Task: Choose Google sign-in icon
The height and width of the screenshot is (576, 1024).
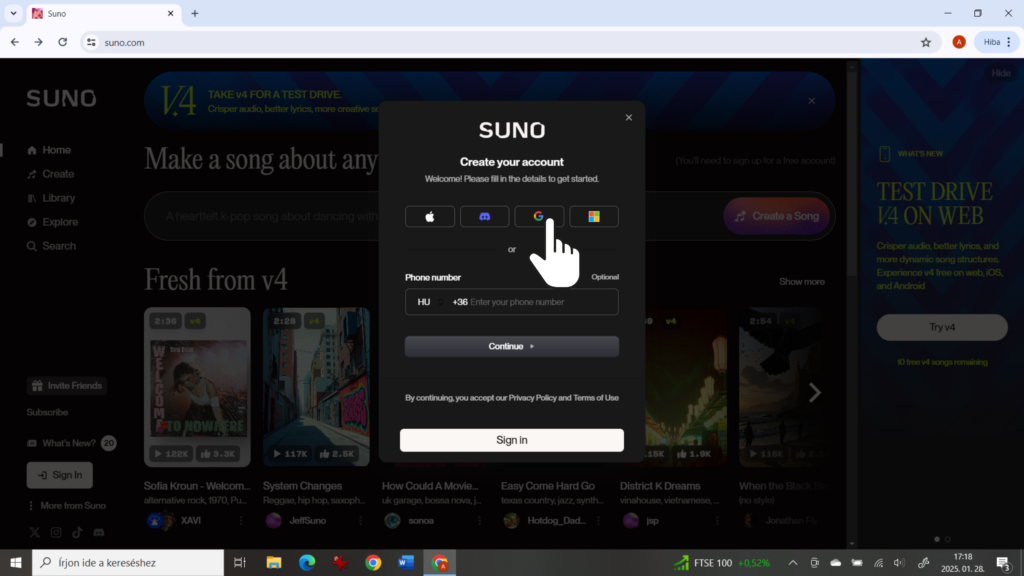Action: (x=539, y=216)
